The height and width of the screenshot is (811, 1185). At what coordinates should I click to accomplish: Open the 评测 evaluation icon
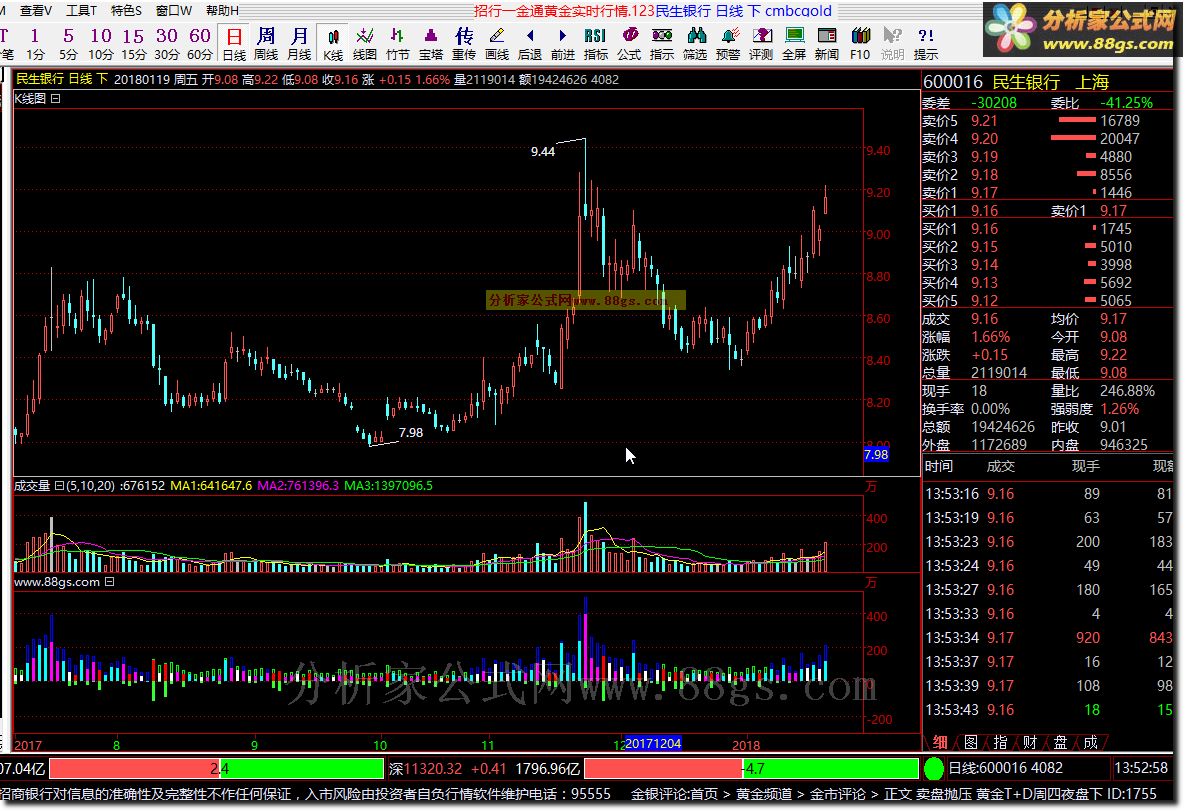761,44
